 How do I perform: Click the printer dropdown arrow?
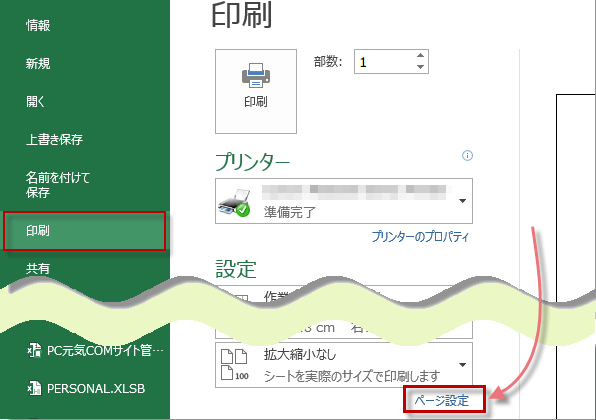point(463,201)
